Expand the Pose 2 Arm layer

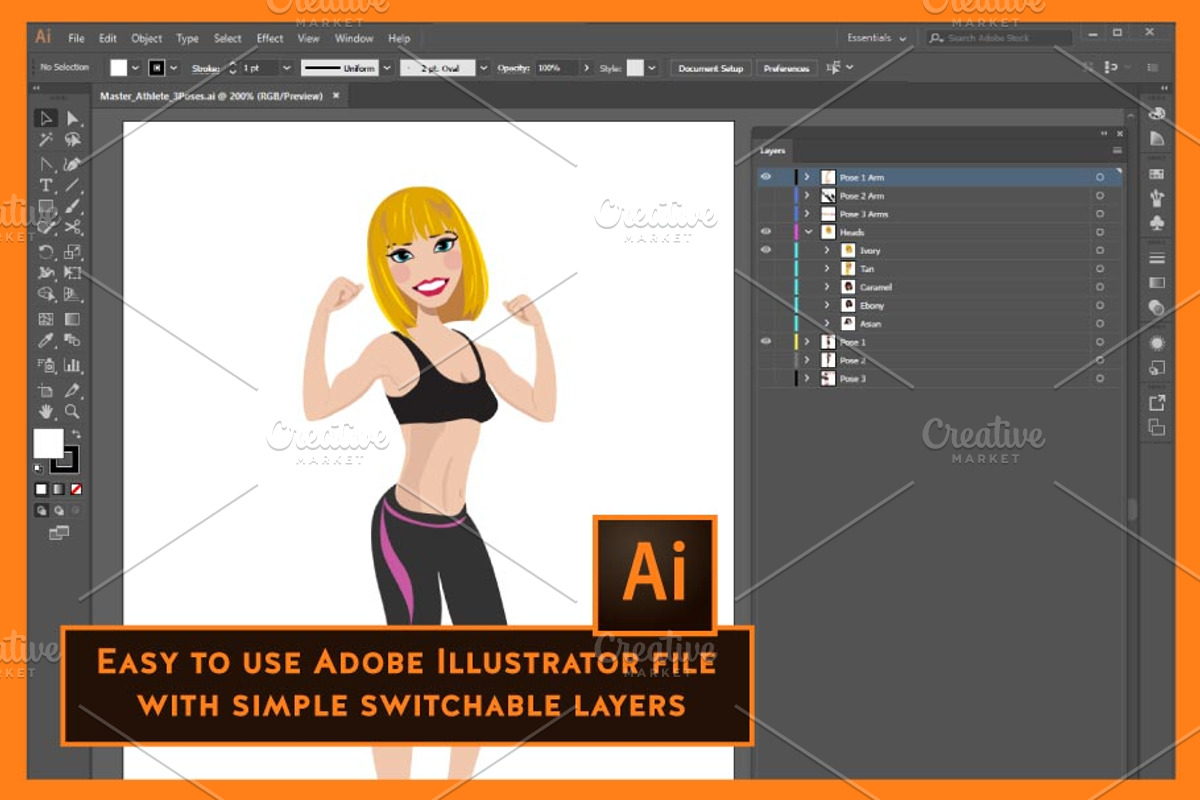coord(807,196)
